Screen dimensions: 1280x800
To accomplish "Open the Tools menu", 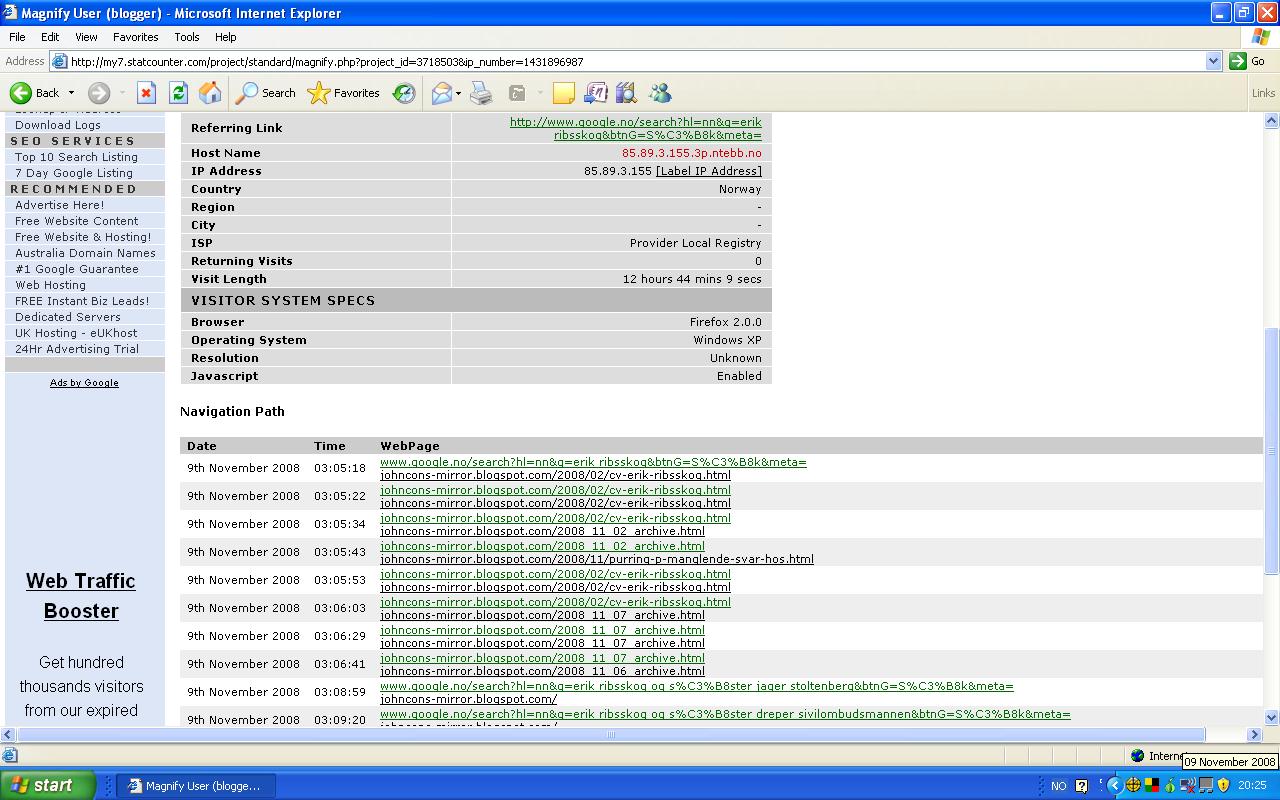I will pyautogui.click(x=187, y=37).
